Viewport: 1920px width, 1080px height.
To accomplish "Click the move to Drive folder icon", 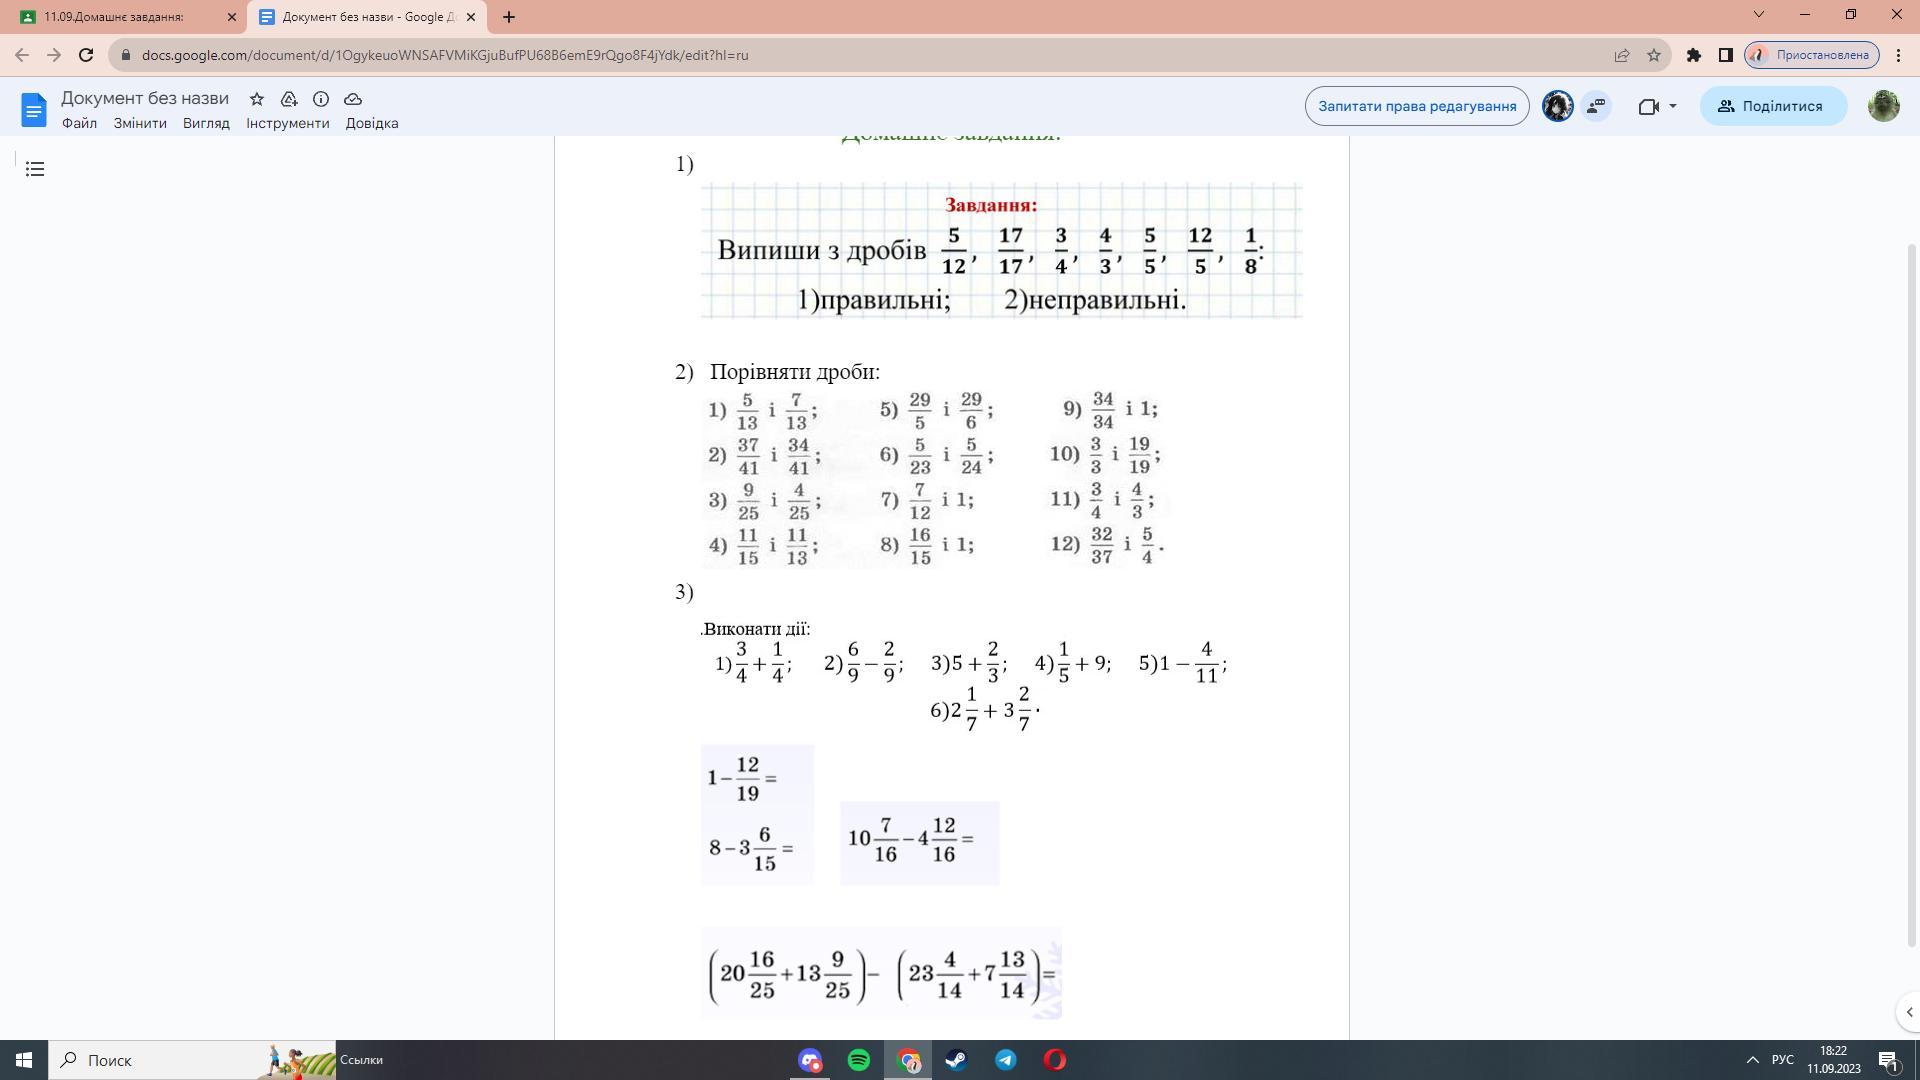I will (289, 99).
